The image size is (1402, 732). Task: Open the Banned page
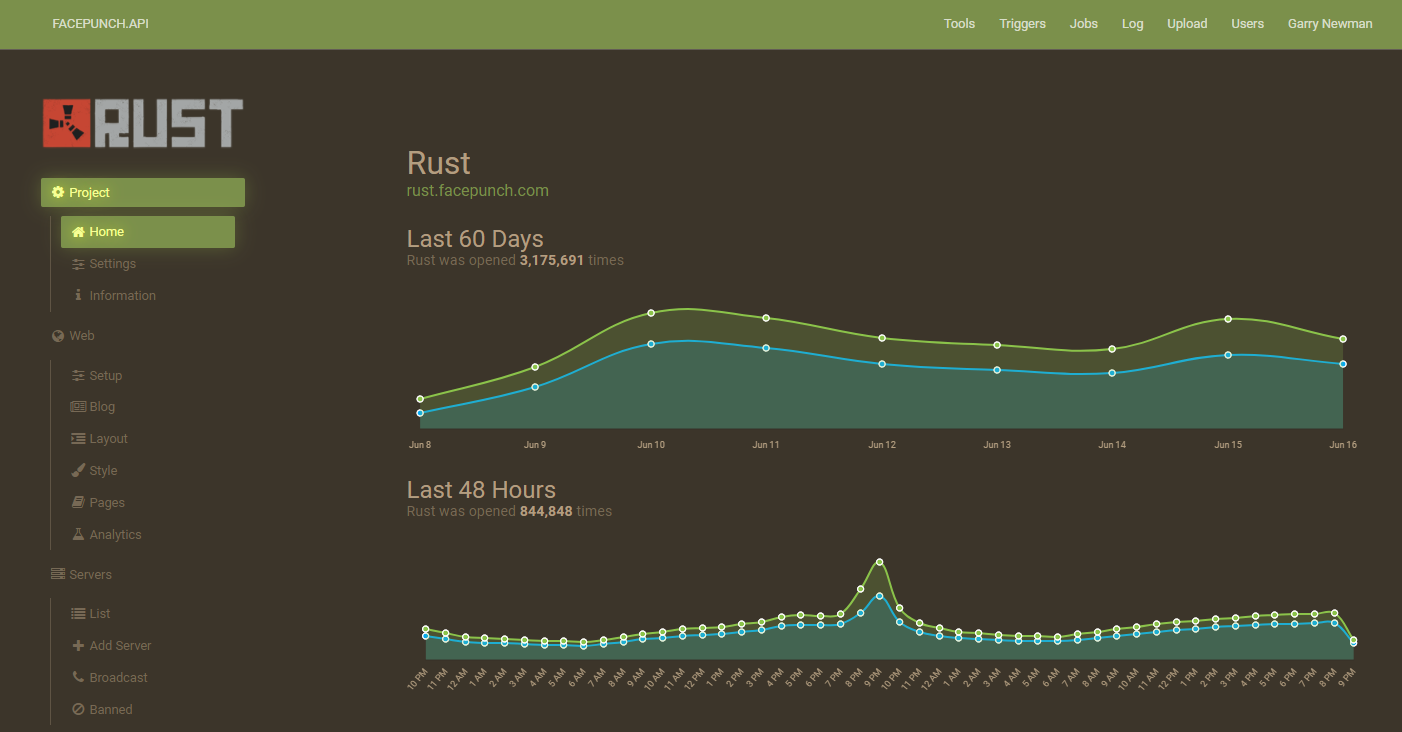103,710
